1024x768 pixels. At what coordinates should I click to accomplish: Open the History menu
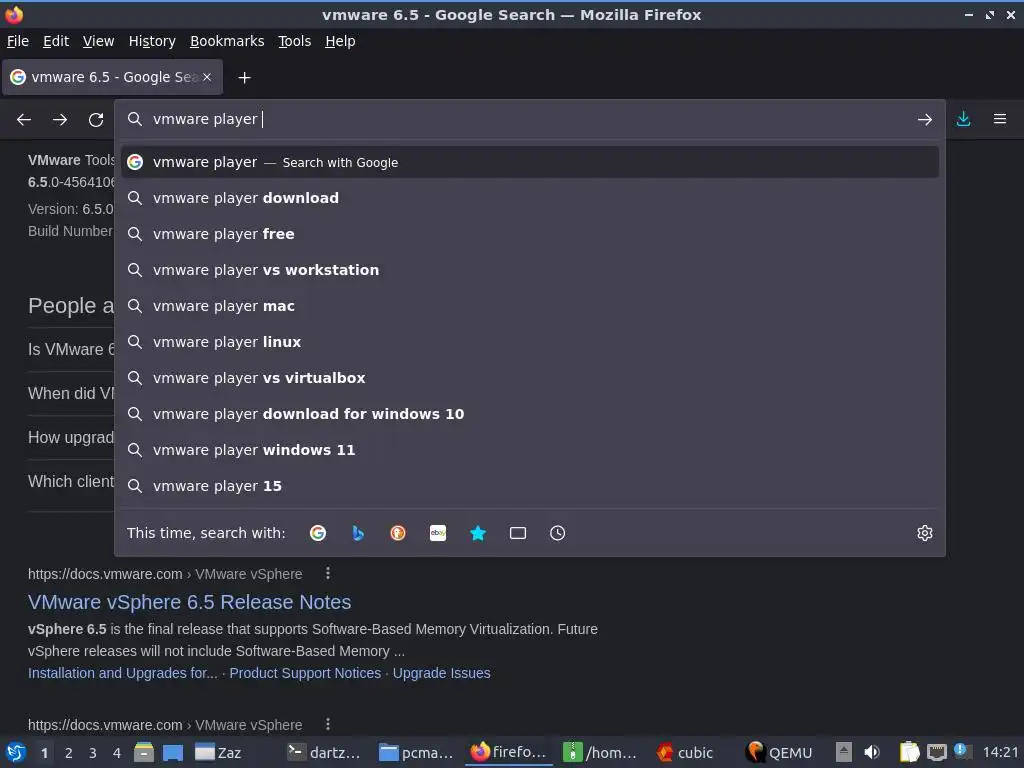click(152, 41)
